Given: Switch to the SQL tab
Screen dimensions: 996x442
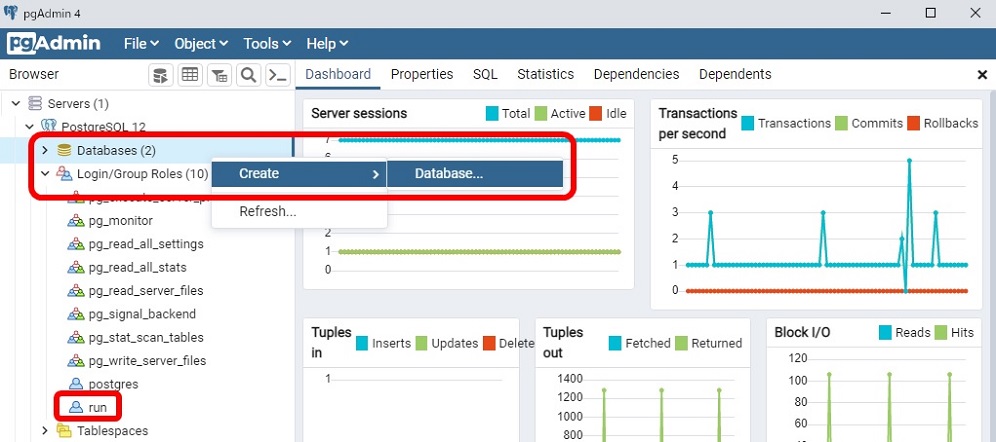Looking at the screenshot, I should tap(485, 74).
